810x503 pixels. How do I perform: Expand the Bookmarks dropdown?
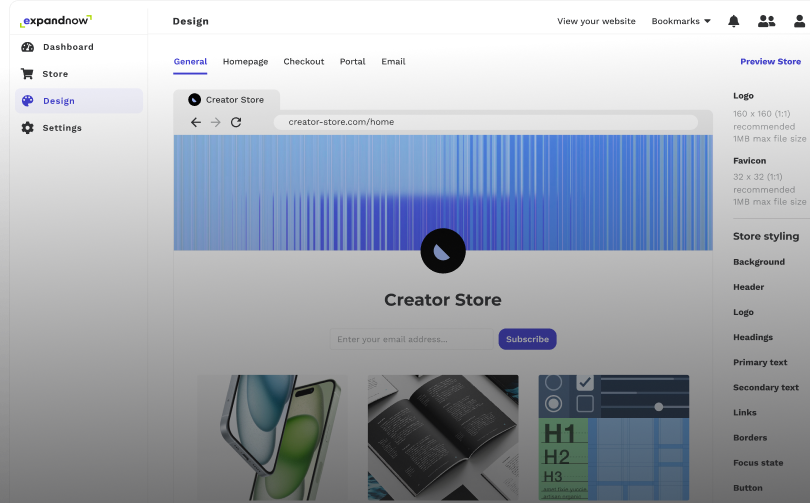[x=681, y=21]
